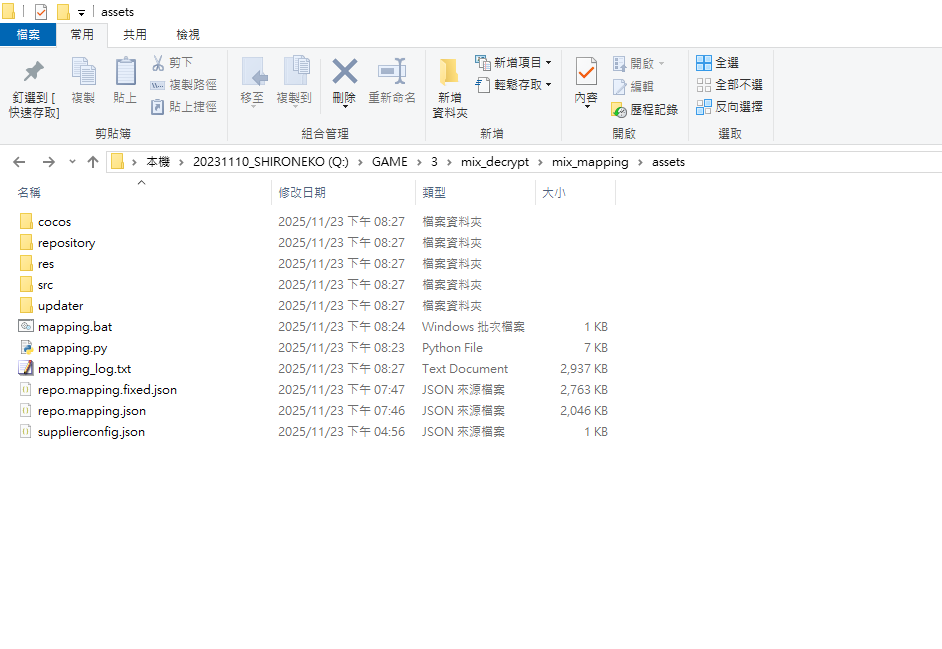Open Properties checkmark icon
This screenshot has width=942, height=649.
[586, 73]
